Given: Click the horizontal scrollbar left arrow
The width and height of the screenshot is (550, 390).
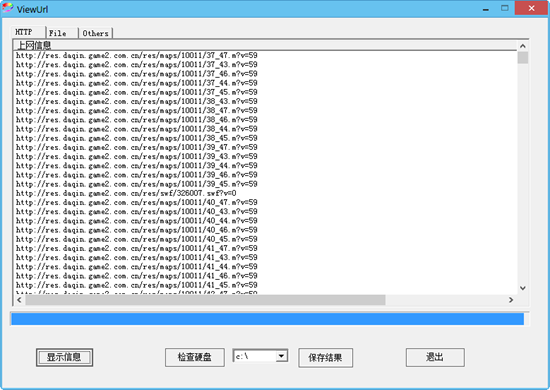Looking at the screenshot, I should tap(19, 300).
